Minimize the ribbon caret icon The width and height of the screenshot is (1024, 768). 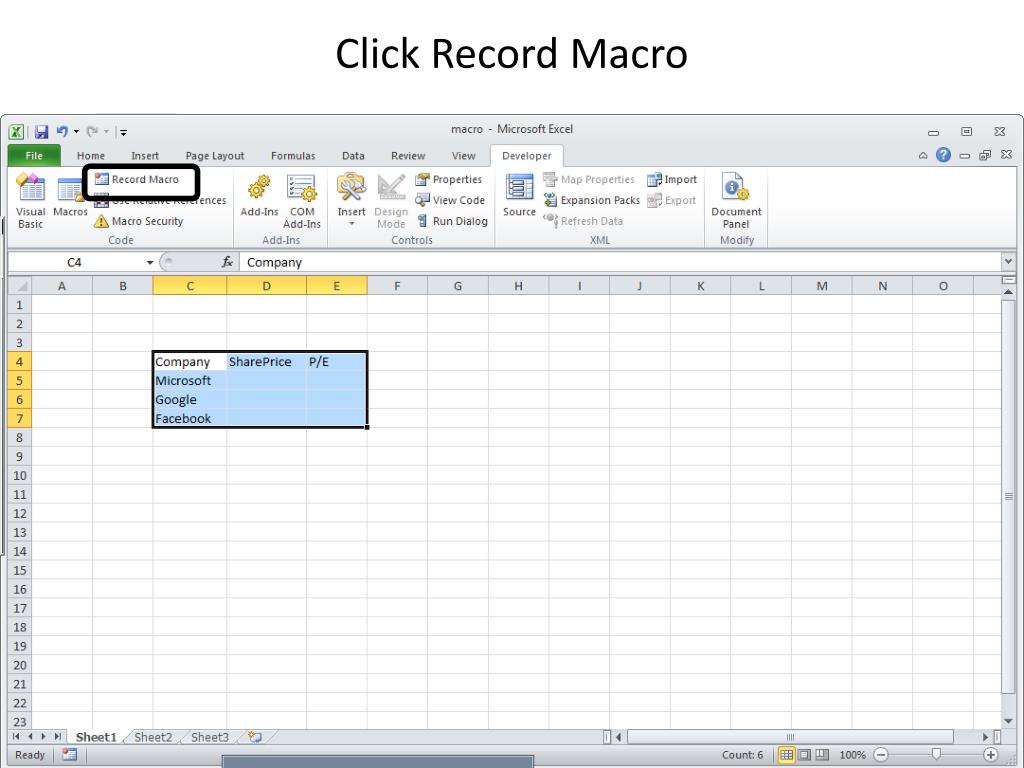(x=923, y=155)
